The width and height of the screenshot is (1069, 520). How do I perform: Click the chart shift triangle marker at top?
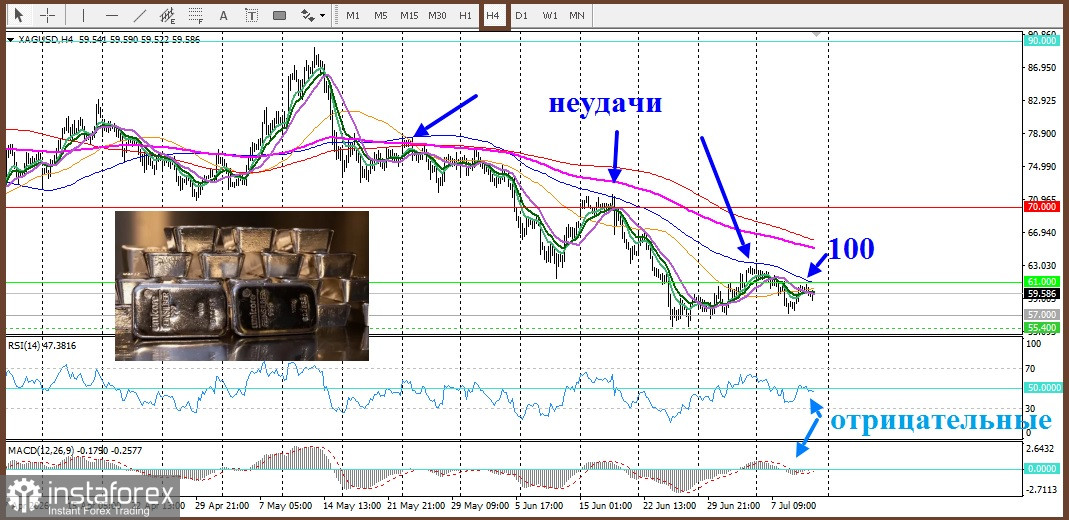coord(817,33)
